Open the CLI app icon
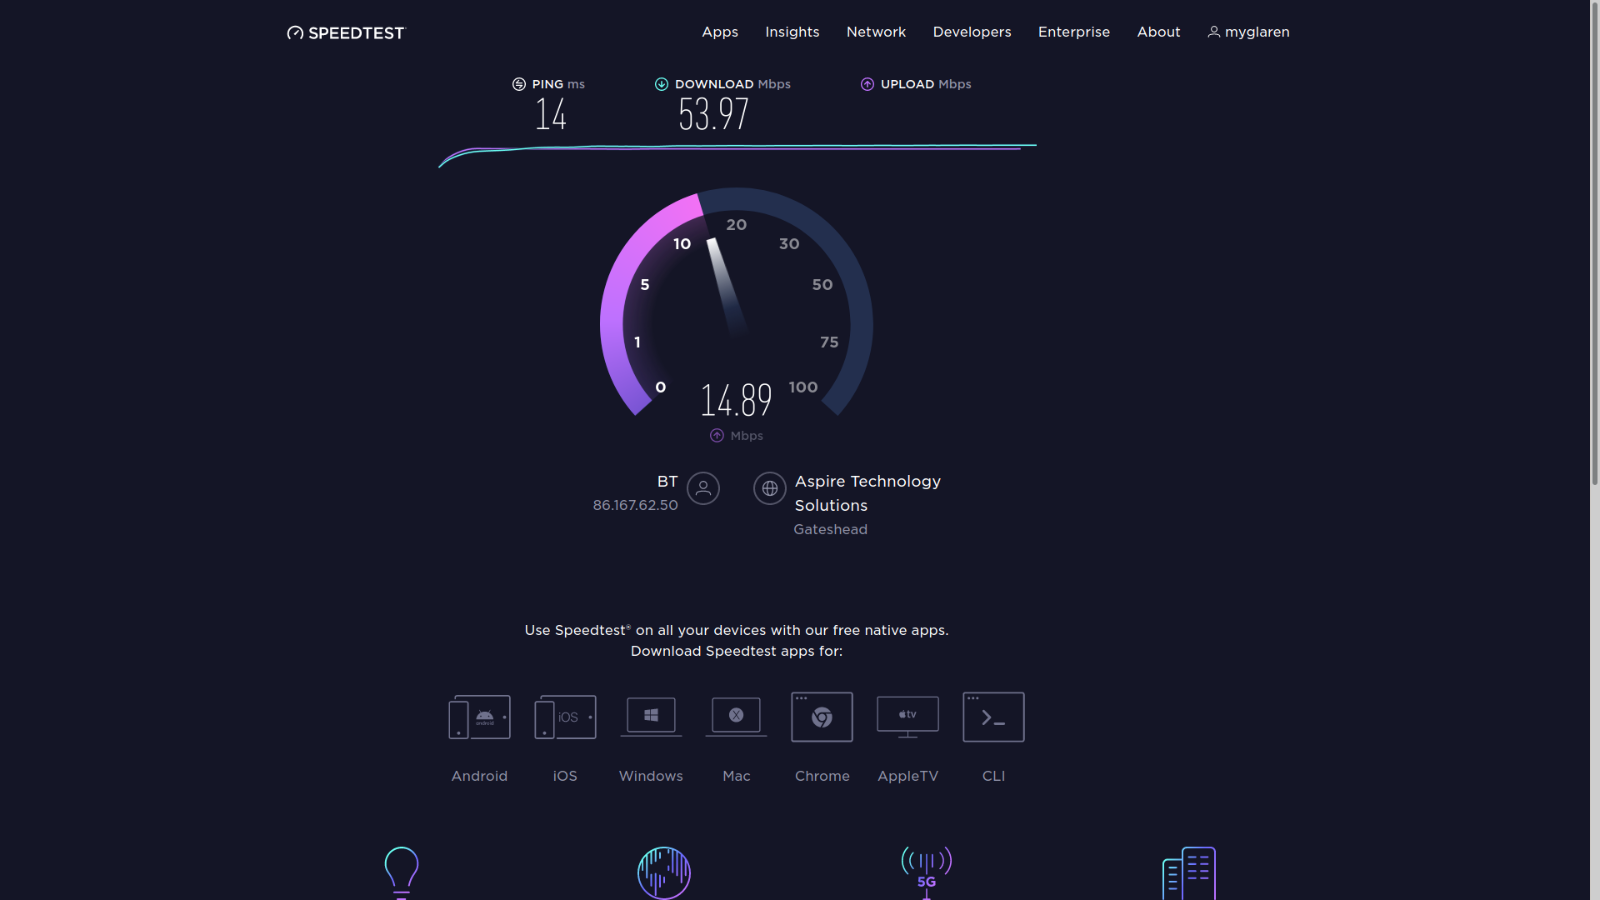 click(993, 717)
